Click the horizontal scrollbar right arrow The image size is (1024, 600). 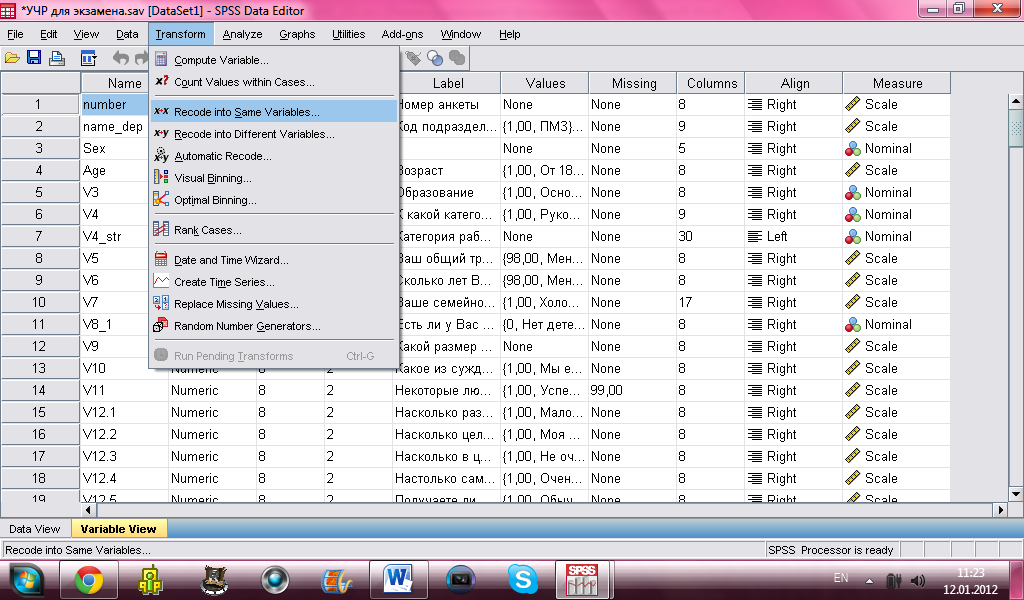click(1000, 509)
